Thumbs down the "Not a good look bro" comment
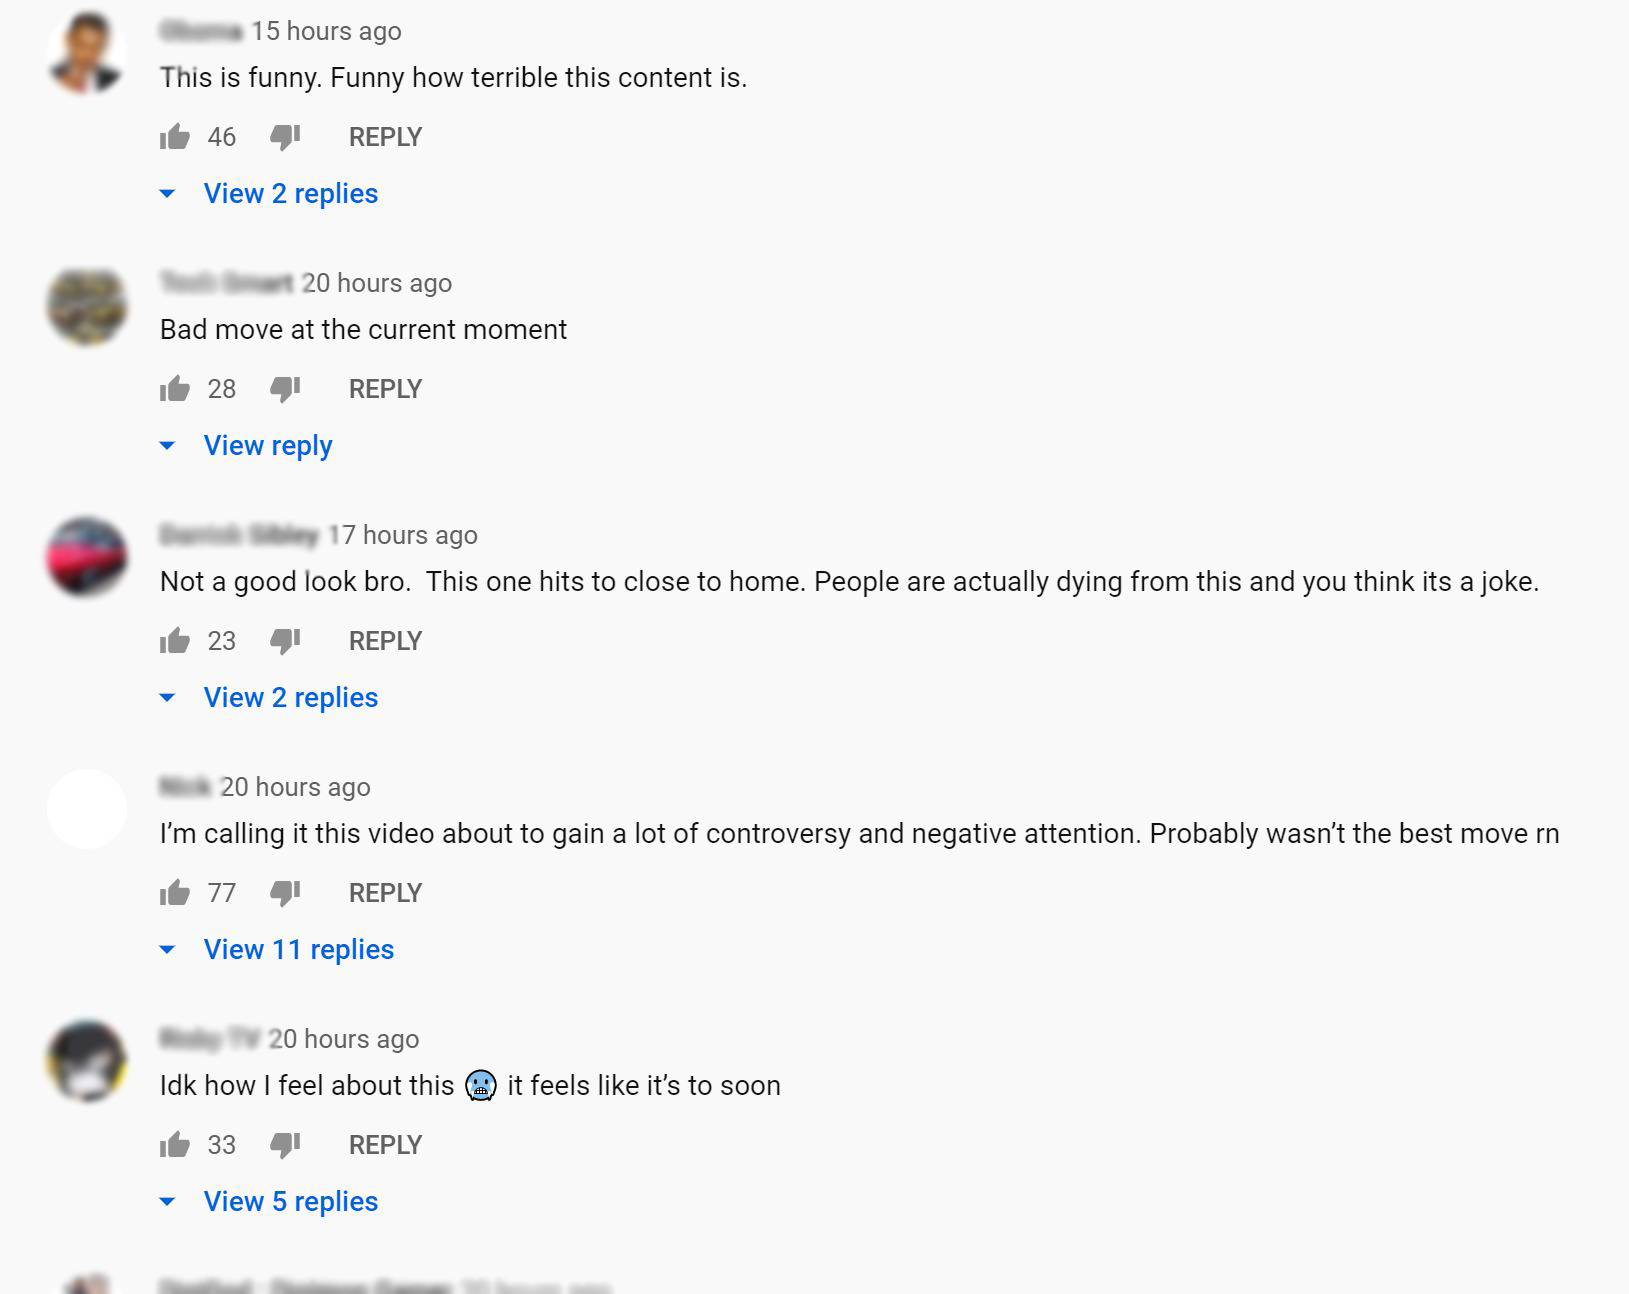The image size is (1629, 1294). pyautogui.click(x=285, y=641)
